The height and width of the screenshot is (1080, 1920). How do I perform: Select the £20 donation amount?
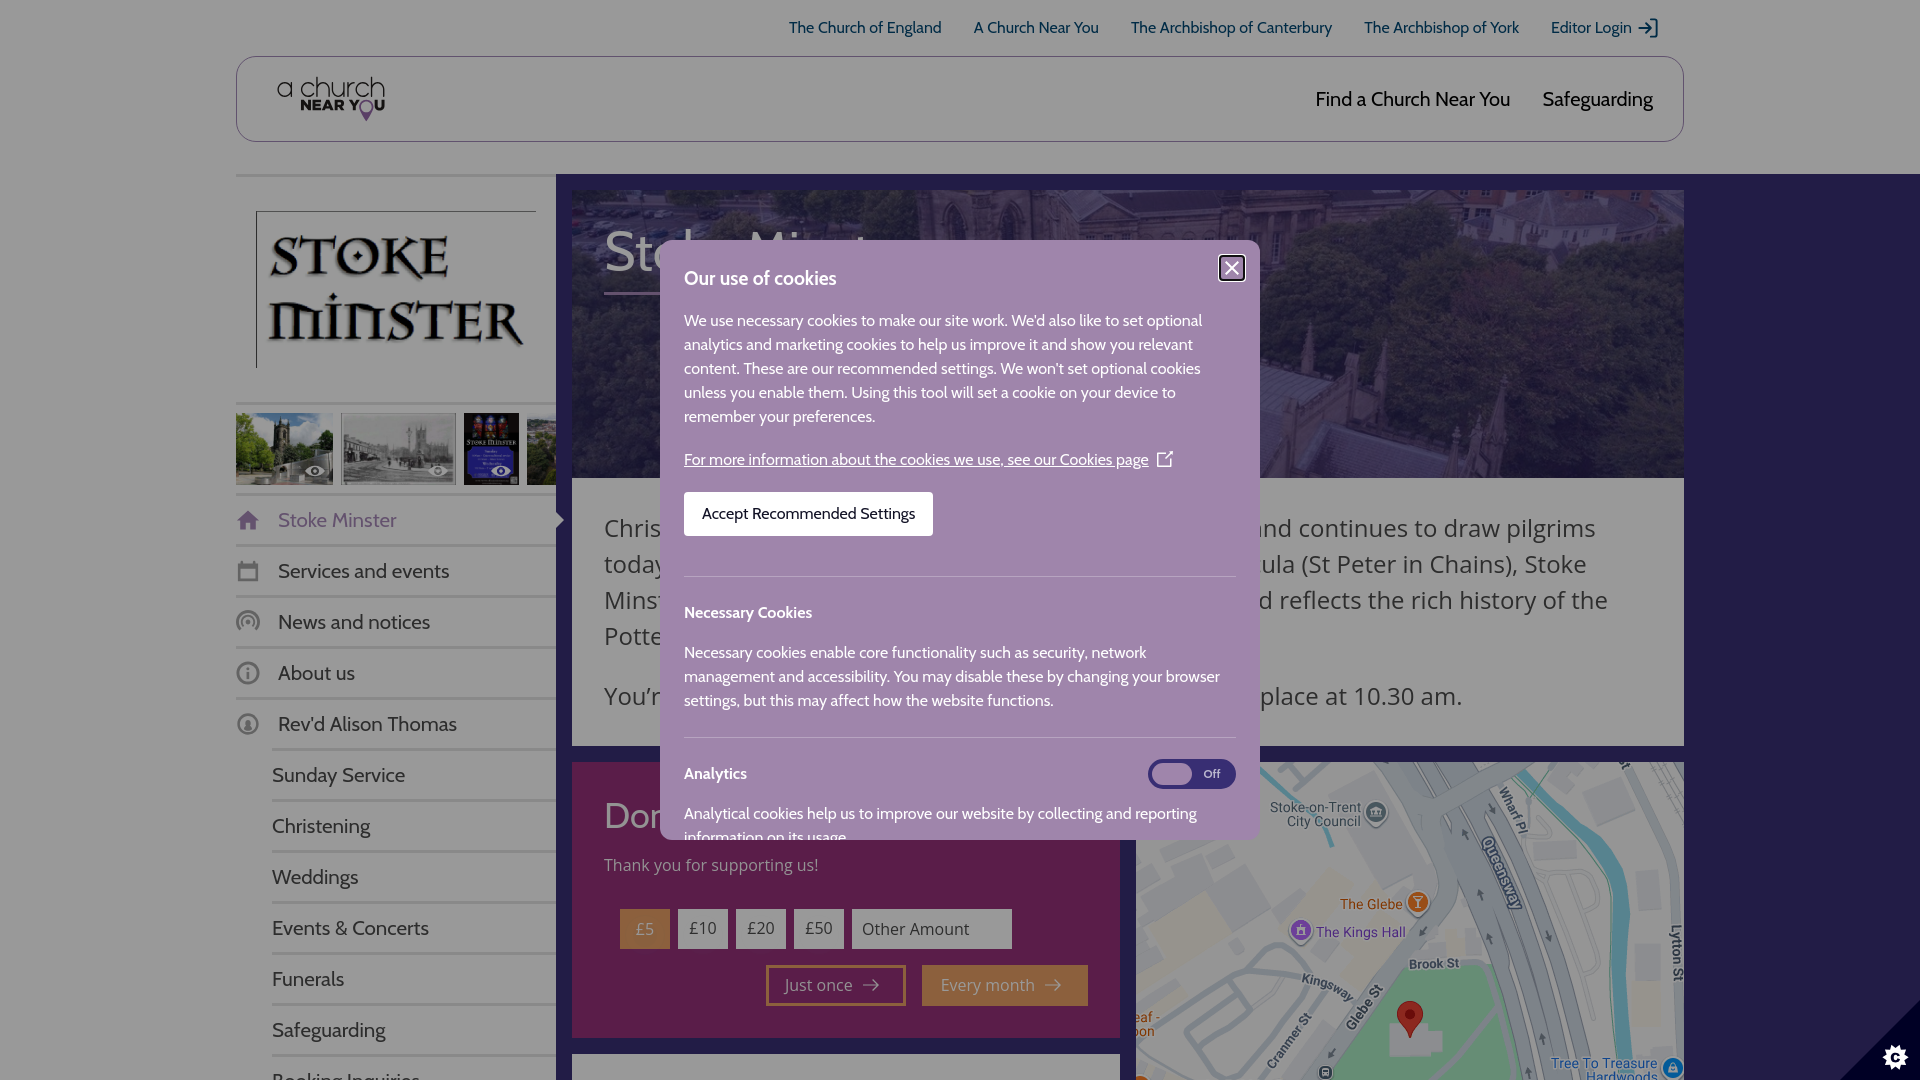pos(761,929)
